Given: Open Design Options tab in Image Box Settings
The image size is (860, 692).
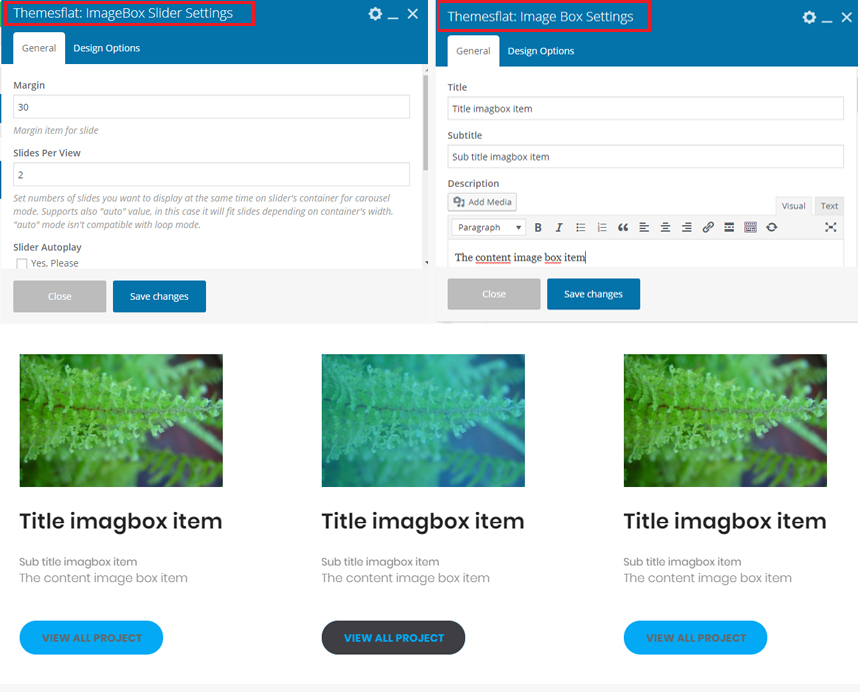Looking at the screenshot, I should pyautogui.click(x=541, y=51).
